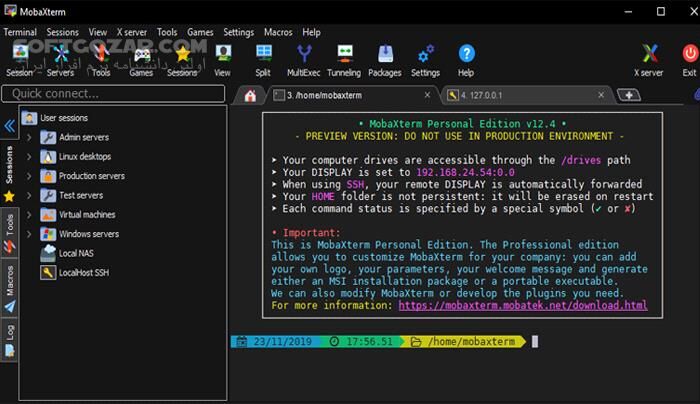Expand the Linux desktops folder
The height and width of the screenshot is (404, 700).
click(x=29, y=157)
